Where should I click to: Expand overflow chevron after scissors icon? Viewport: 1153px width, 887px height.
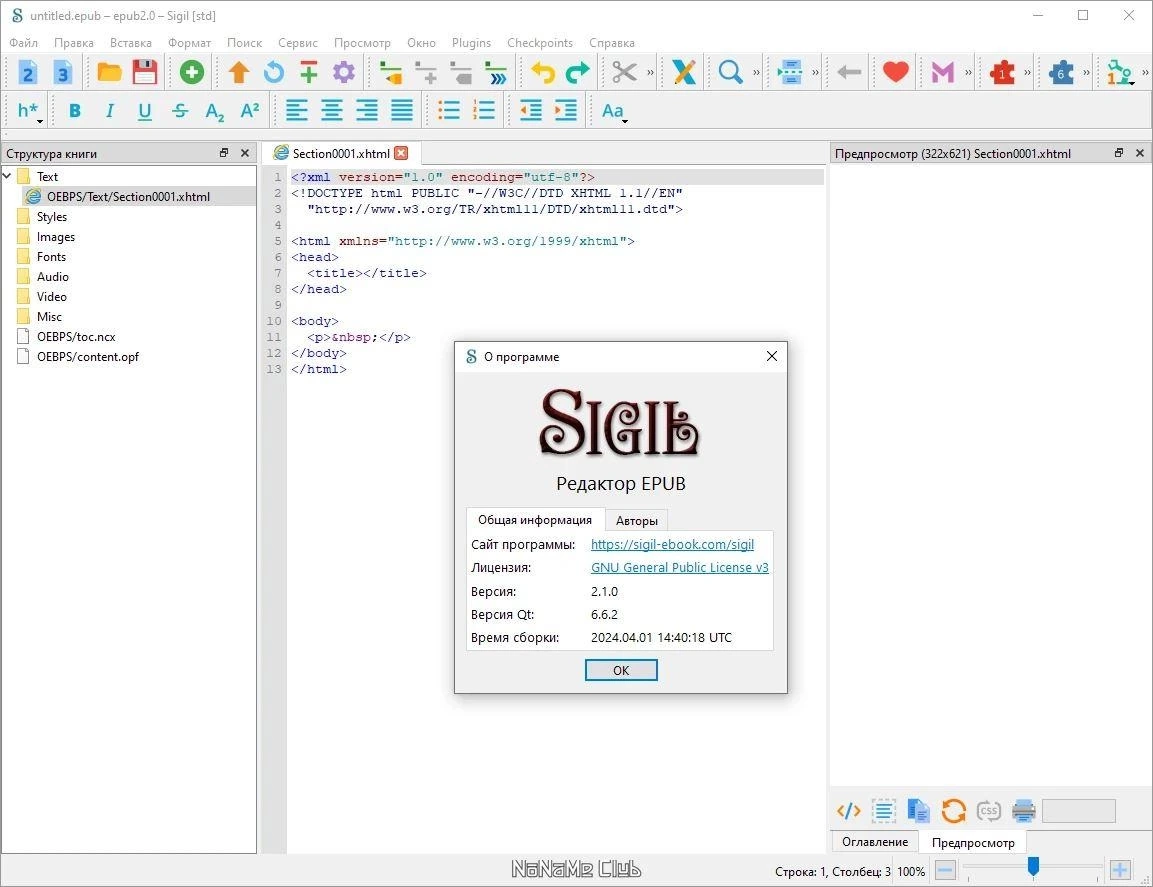pos(650,72)
